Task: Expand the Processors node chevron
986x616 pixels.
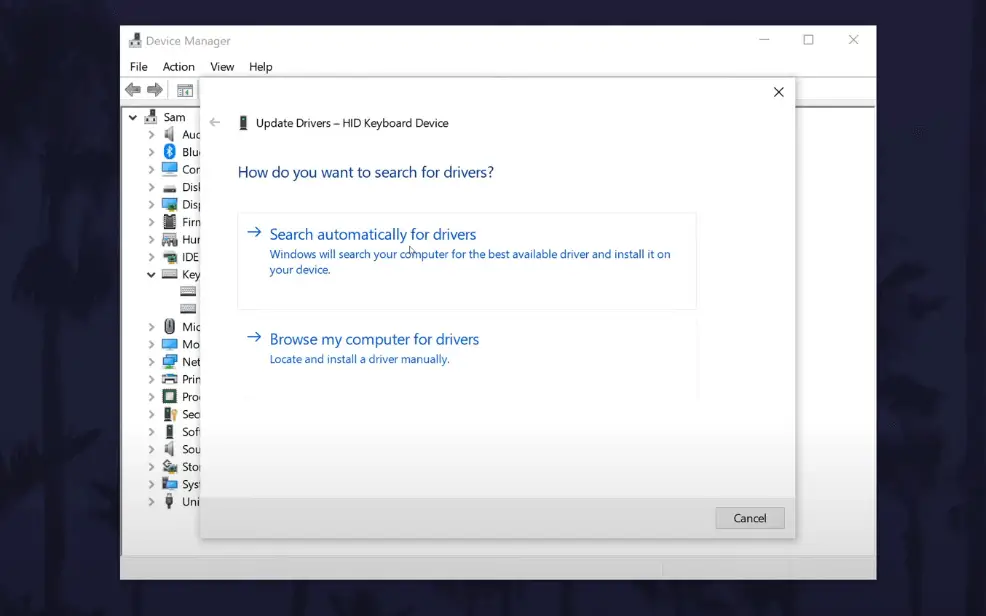Action: tap(151, 397)
